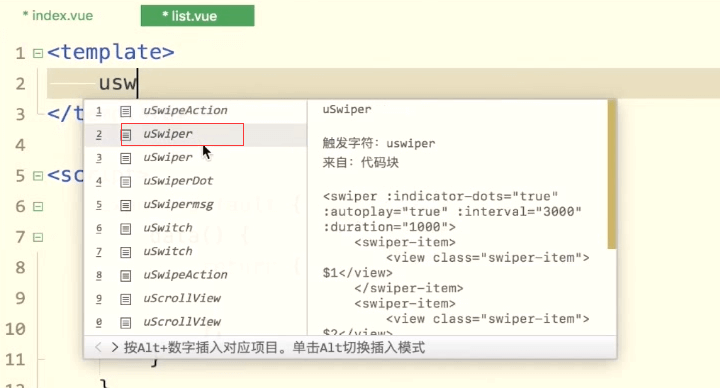Pick uScrollView suggestion numbered 0

coord(196,322)
